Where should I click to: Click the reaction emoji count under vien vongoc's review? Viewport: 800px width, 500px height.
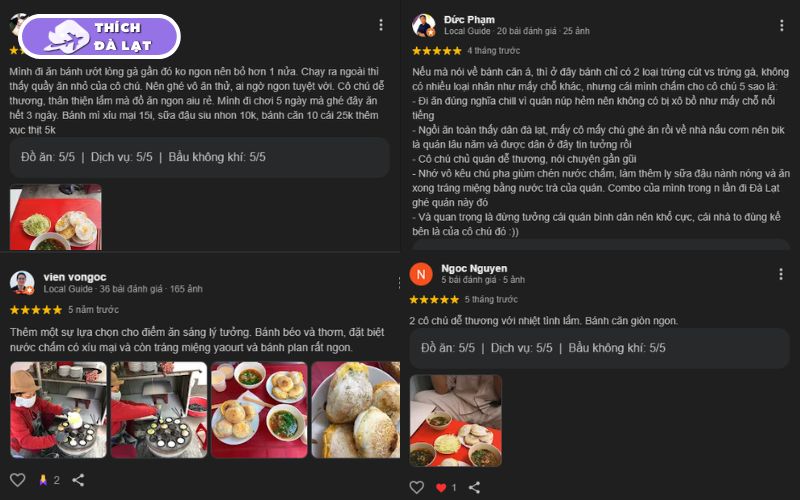pyautogui.click(x=49, y=480)
